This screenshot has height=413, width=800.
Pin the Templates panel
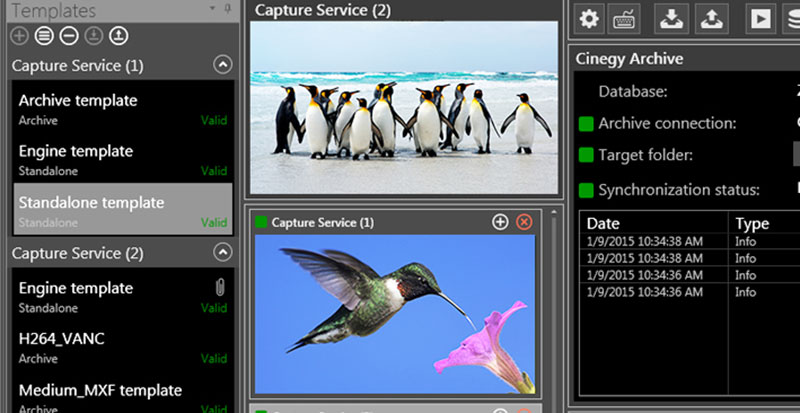coord(228,9)
